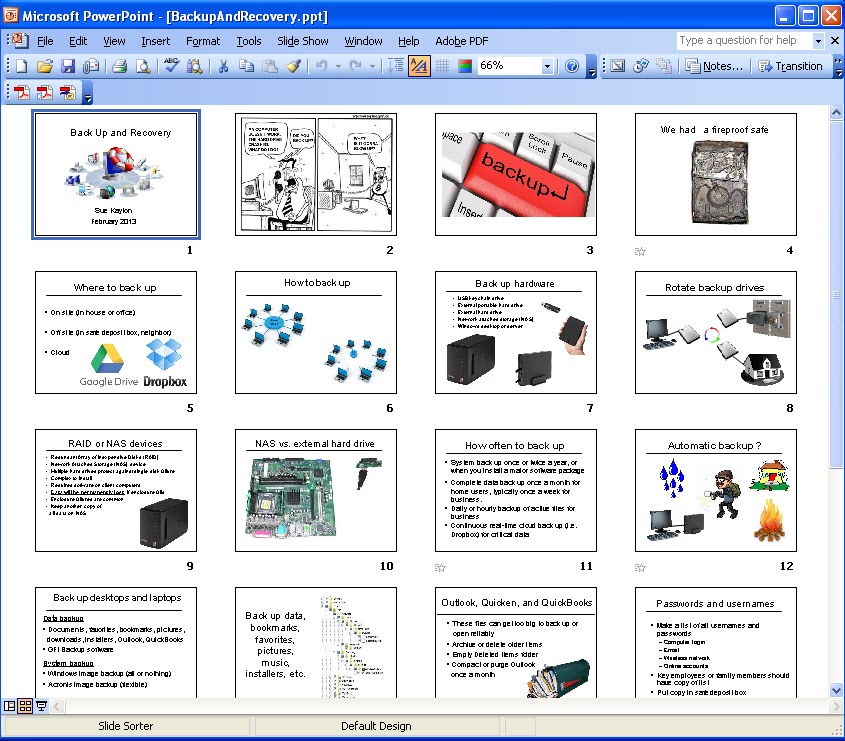Click the transition star icon under slide 4

[640, 251]
